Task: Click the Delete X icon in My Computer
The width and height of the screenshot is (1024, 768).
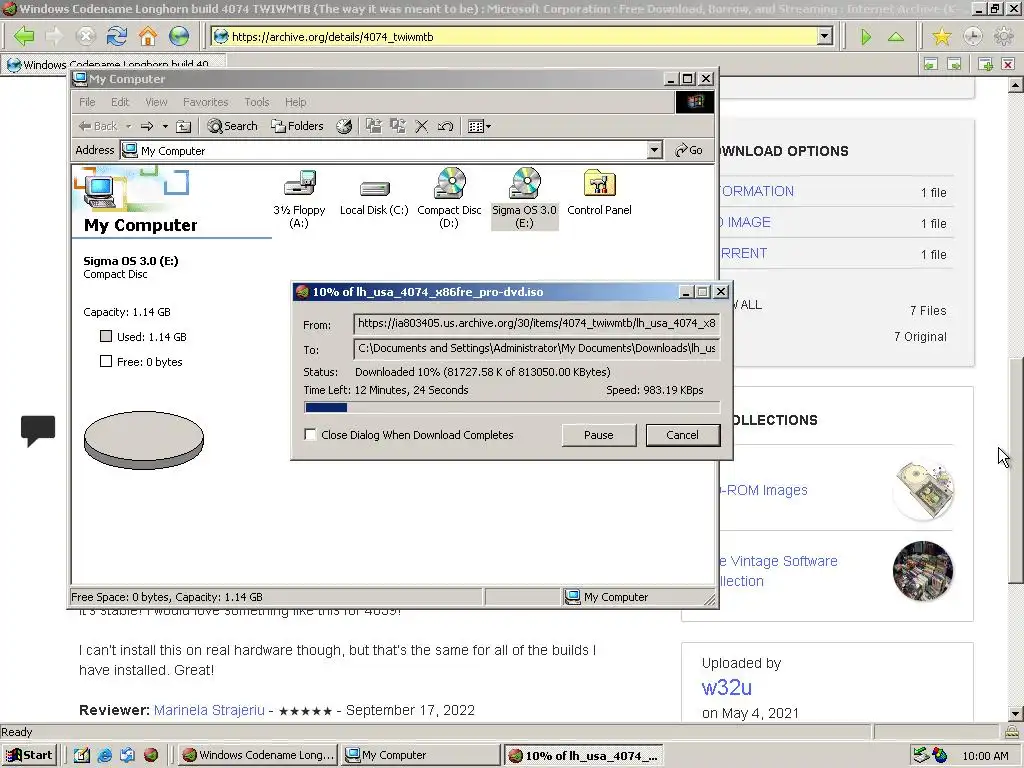Action: (x=422, y=126)
